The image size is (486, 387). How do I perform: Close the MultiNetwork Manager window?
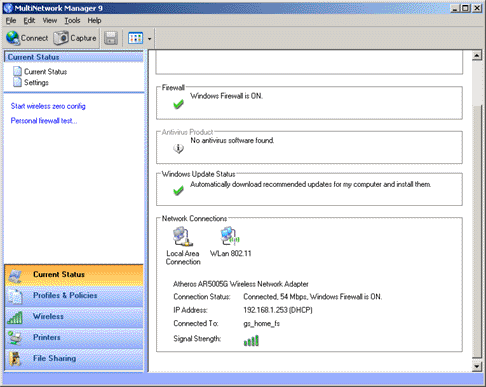(x=477, y=8)
